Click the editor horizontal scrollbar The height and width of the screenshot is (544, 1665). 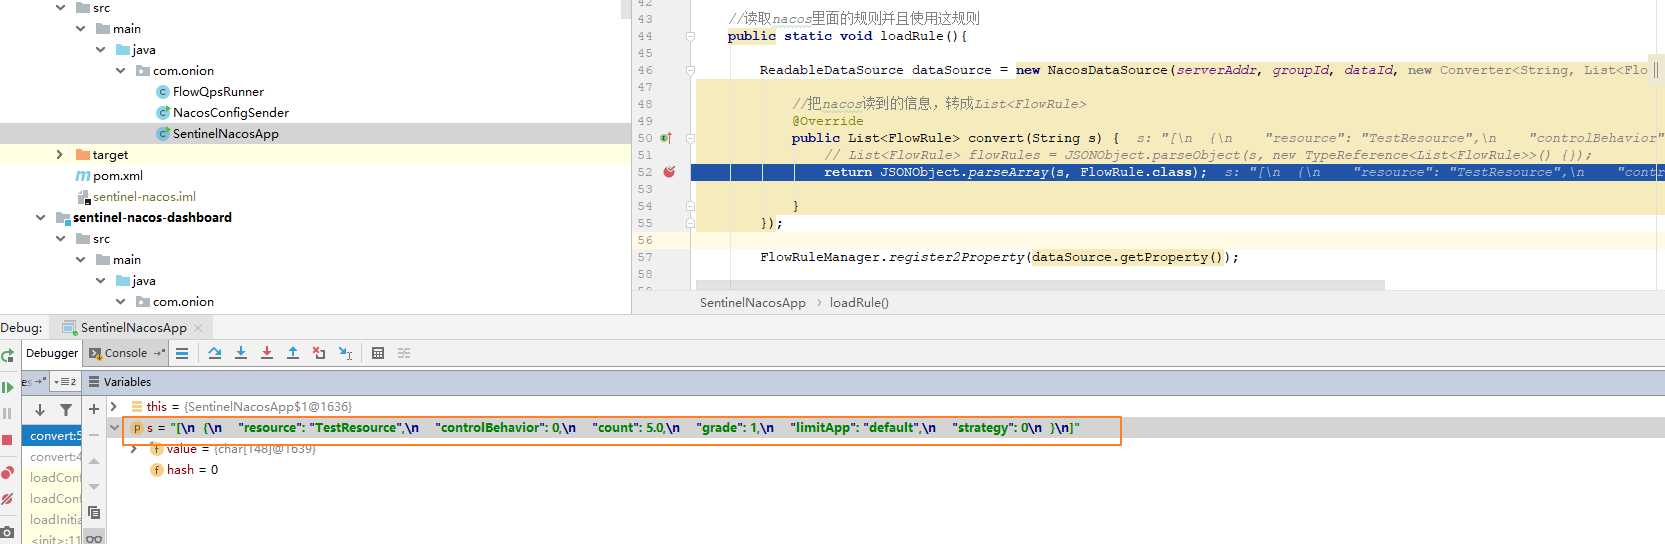(1040, 285)
